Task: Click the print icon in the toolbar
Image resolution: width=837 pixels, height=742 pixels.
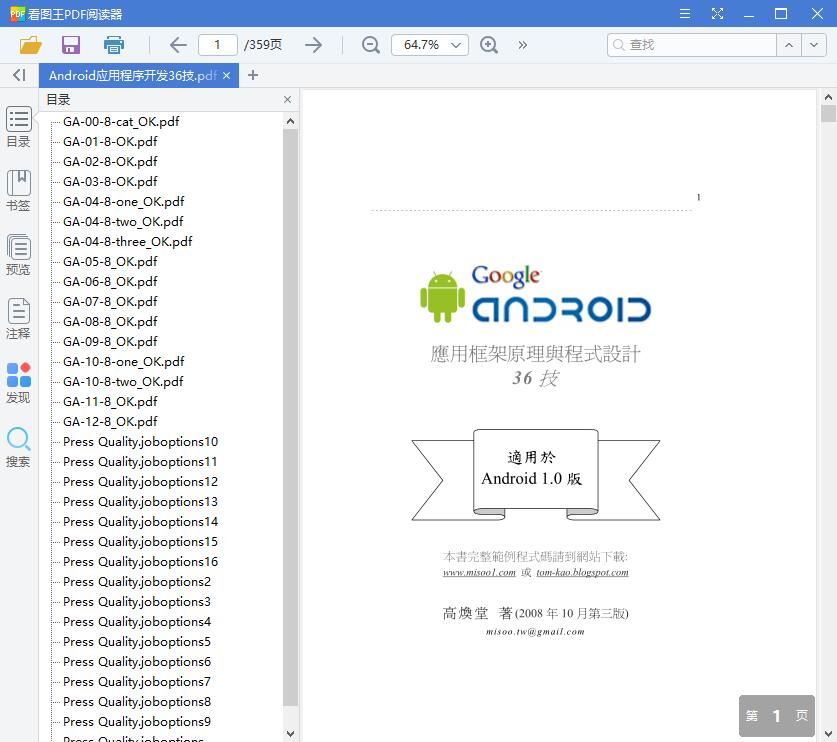Action: (113, 45)
